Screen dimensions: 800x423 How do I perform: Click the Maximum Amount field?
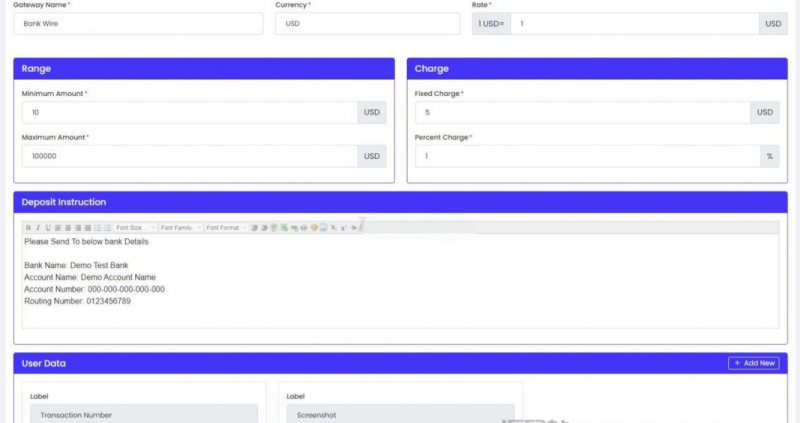(189, 156)
